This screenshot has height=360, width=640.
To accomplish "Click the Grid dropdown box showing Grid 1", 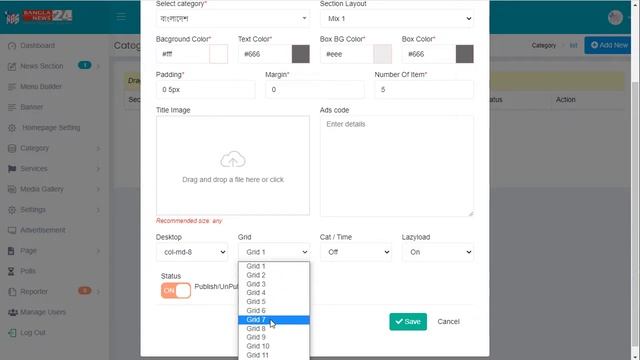I will coord(274,252).
